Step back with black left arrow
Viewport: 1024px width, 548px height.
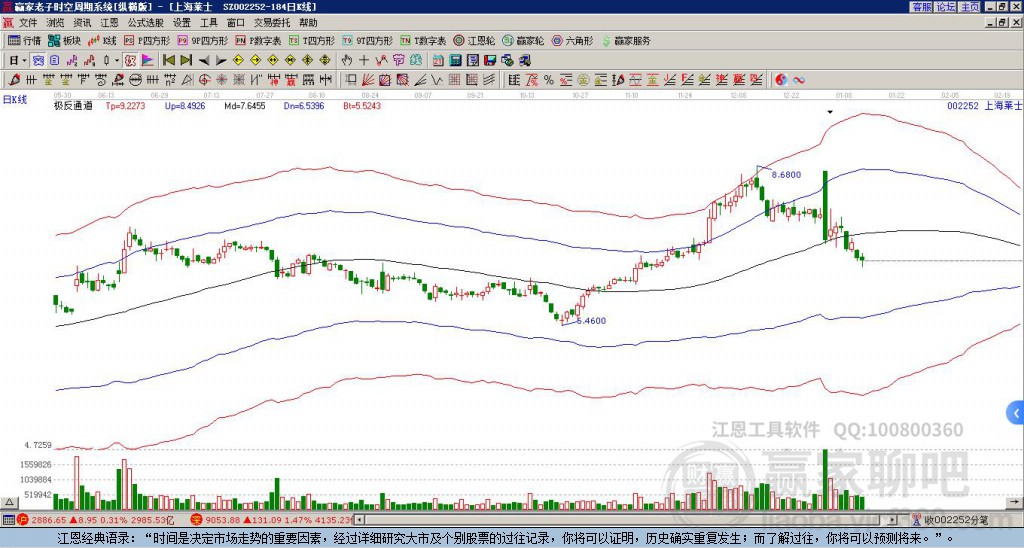pyautogui.click(x=204, y=61)
